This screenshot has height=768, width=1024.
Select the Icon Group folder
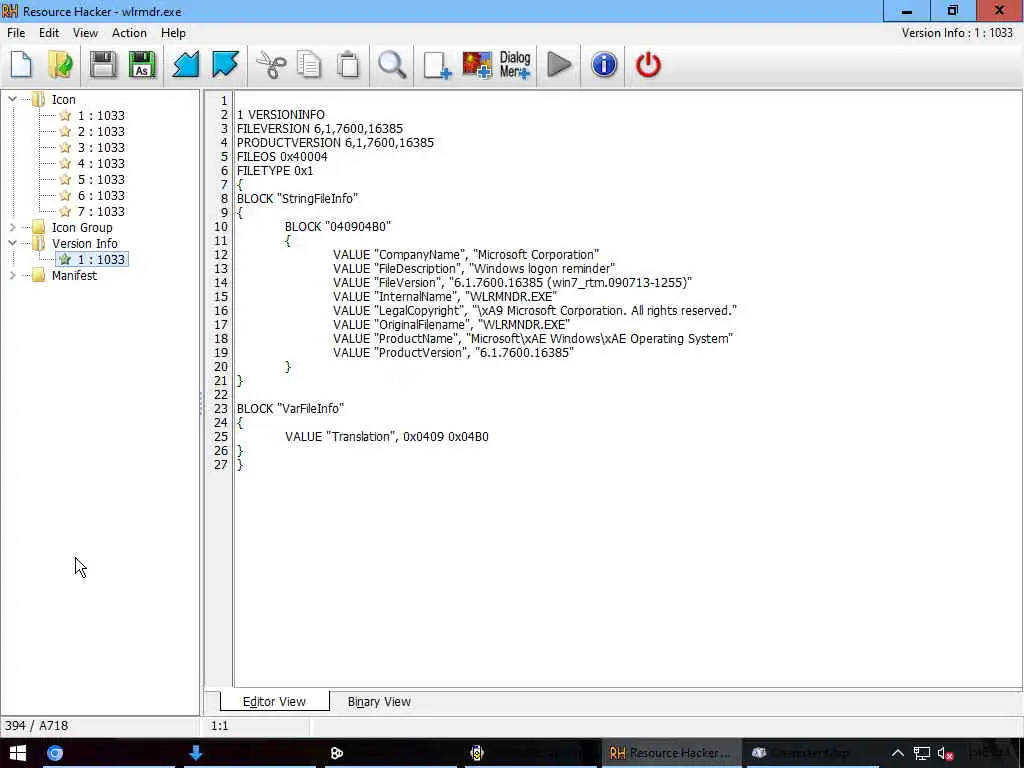click(x=82, y=227)
